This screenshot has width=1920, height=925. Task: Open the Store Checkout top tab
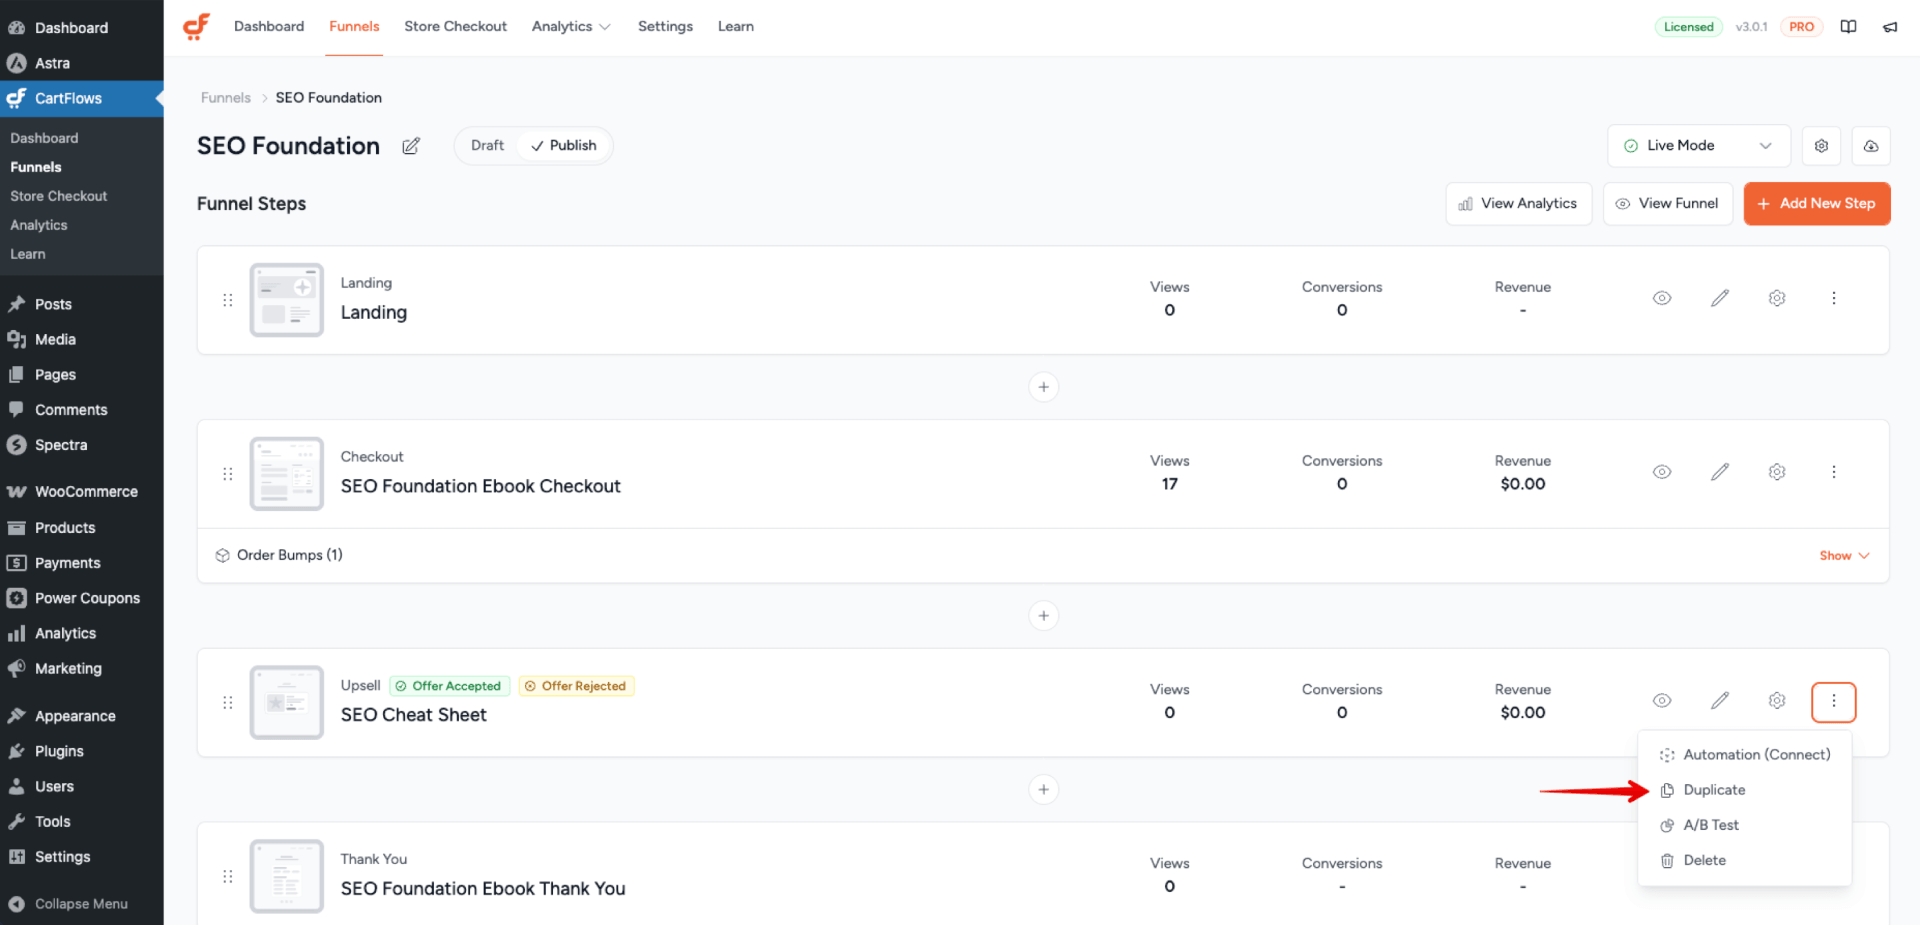(455, 27)
